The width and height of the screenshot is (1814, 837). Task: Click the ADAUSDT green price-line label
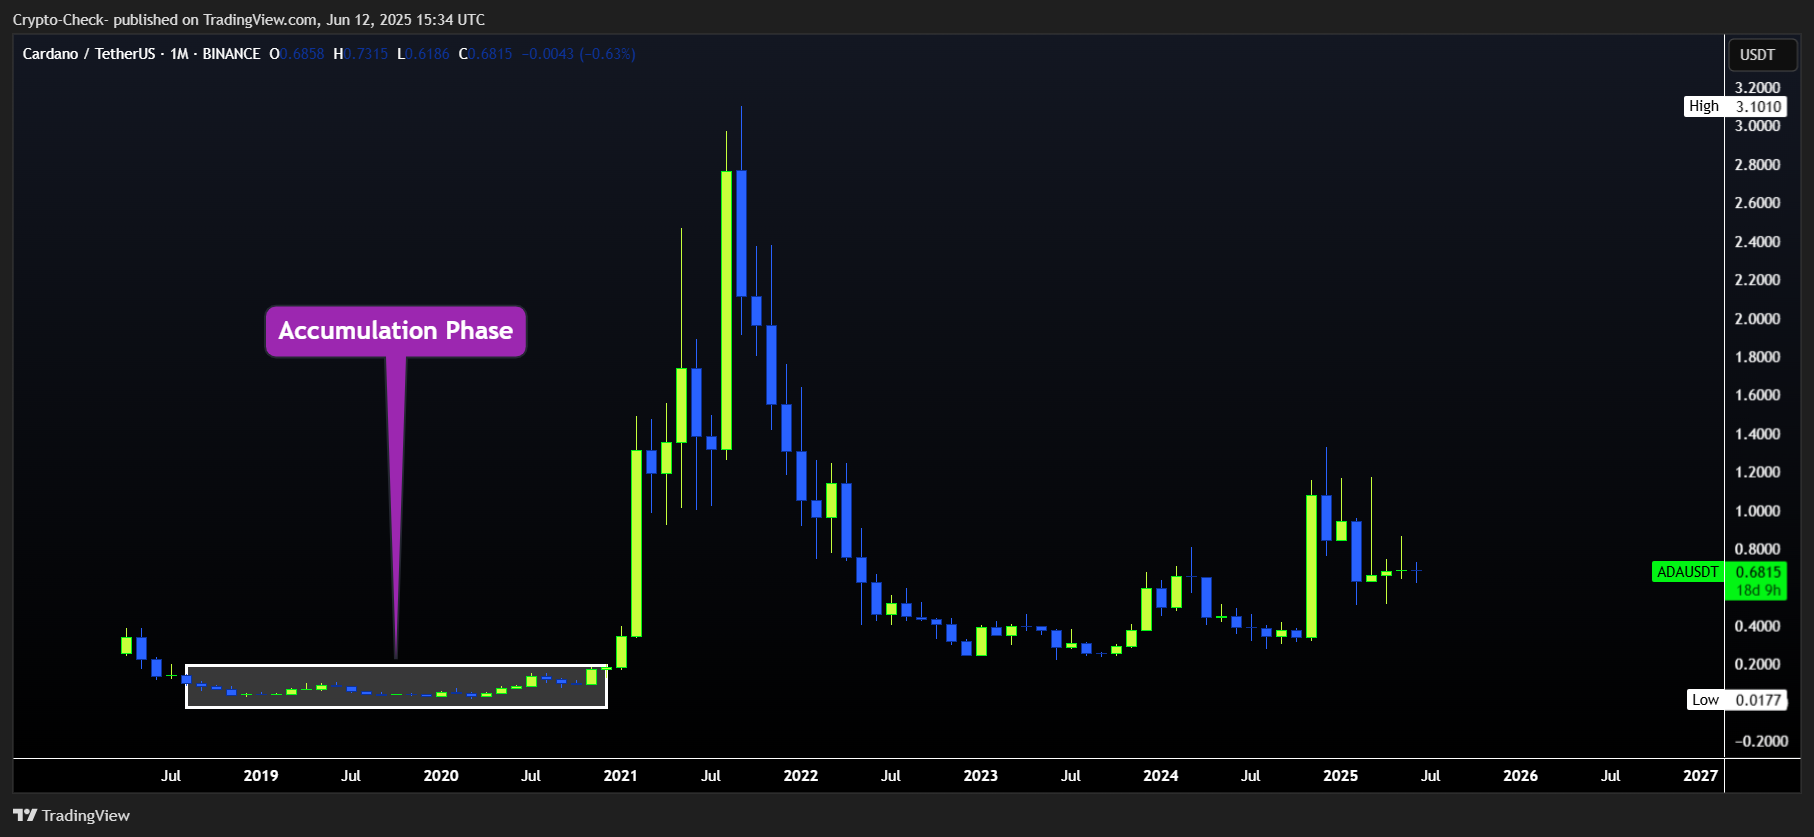point(1688,572)
